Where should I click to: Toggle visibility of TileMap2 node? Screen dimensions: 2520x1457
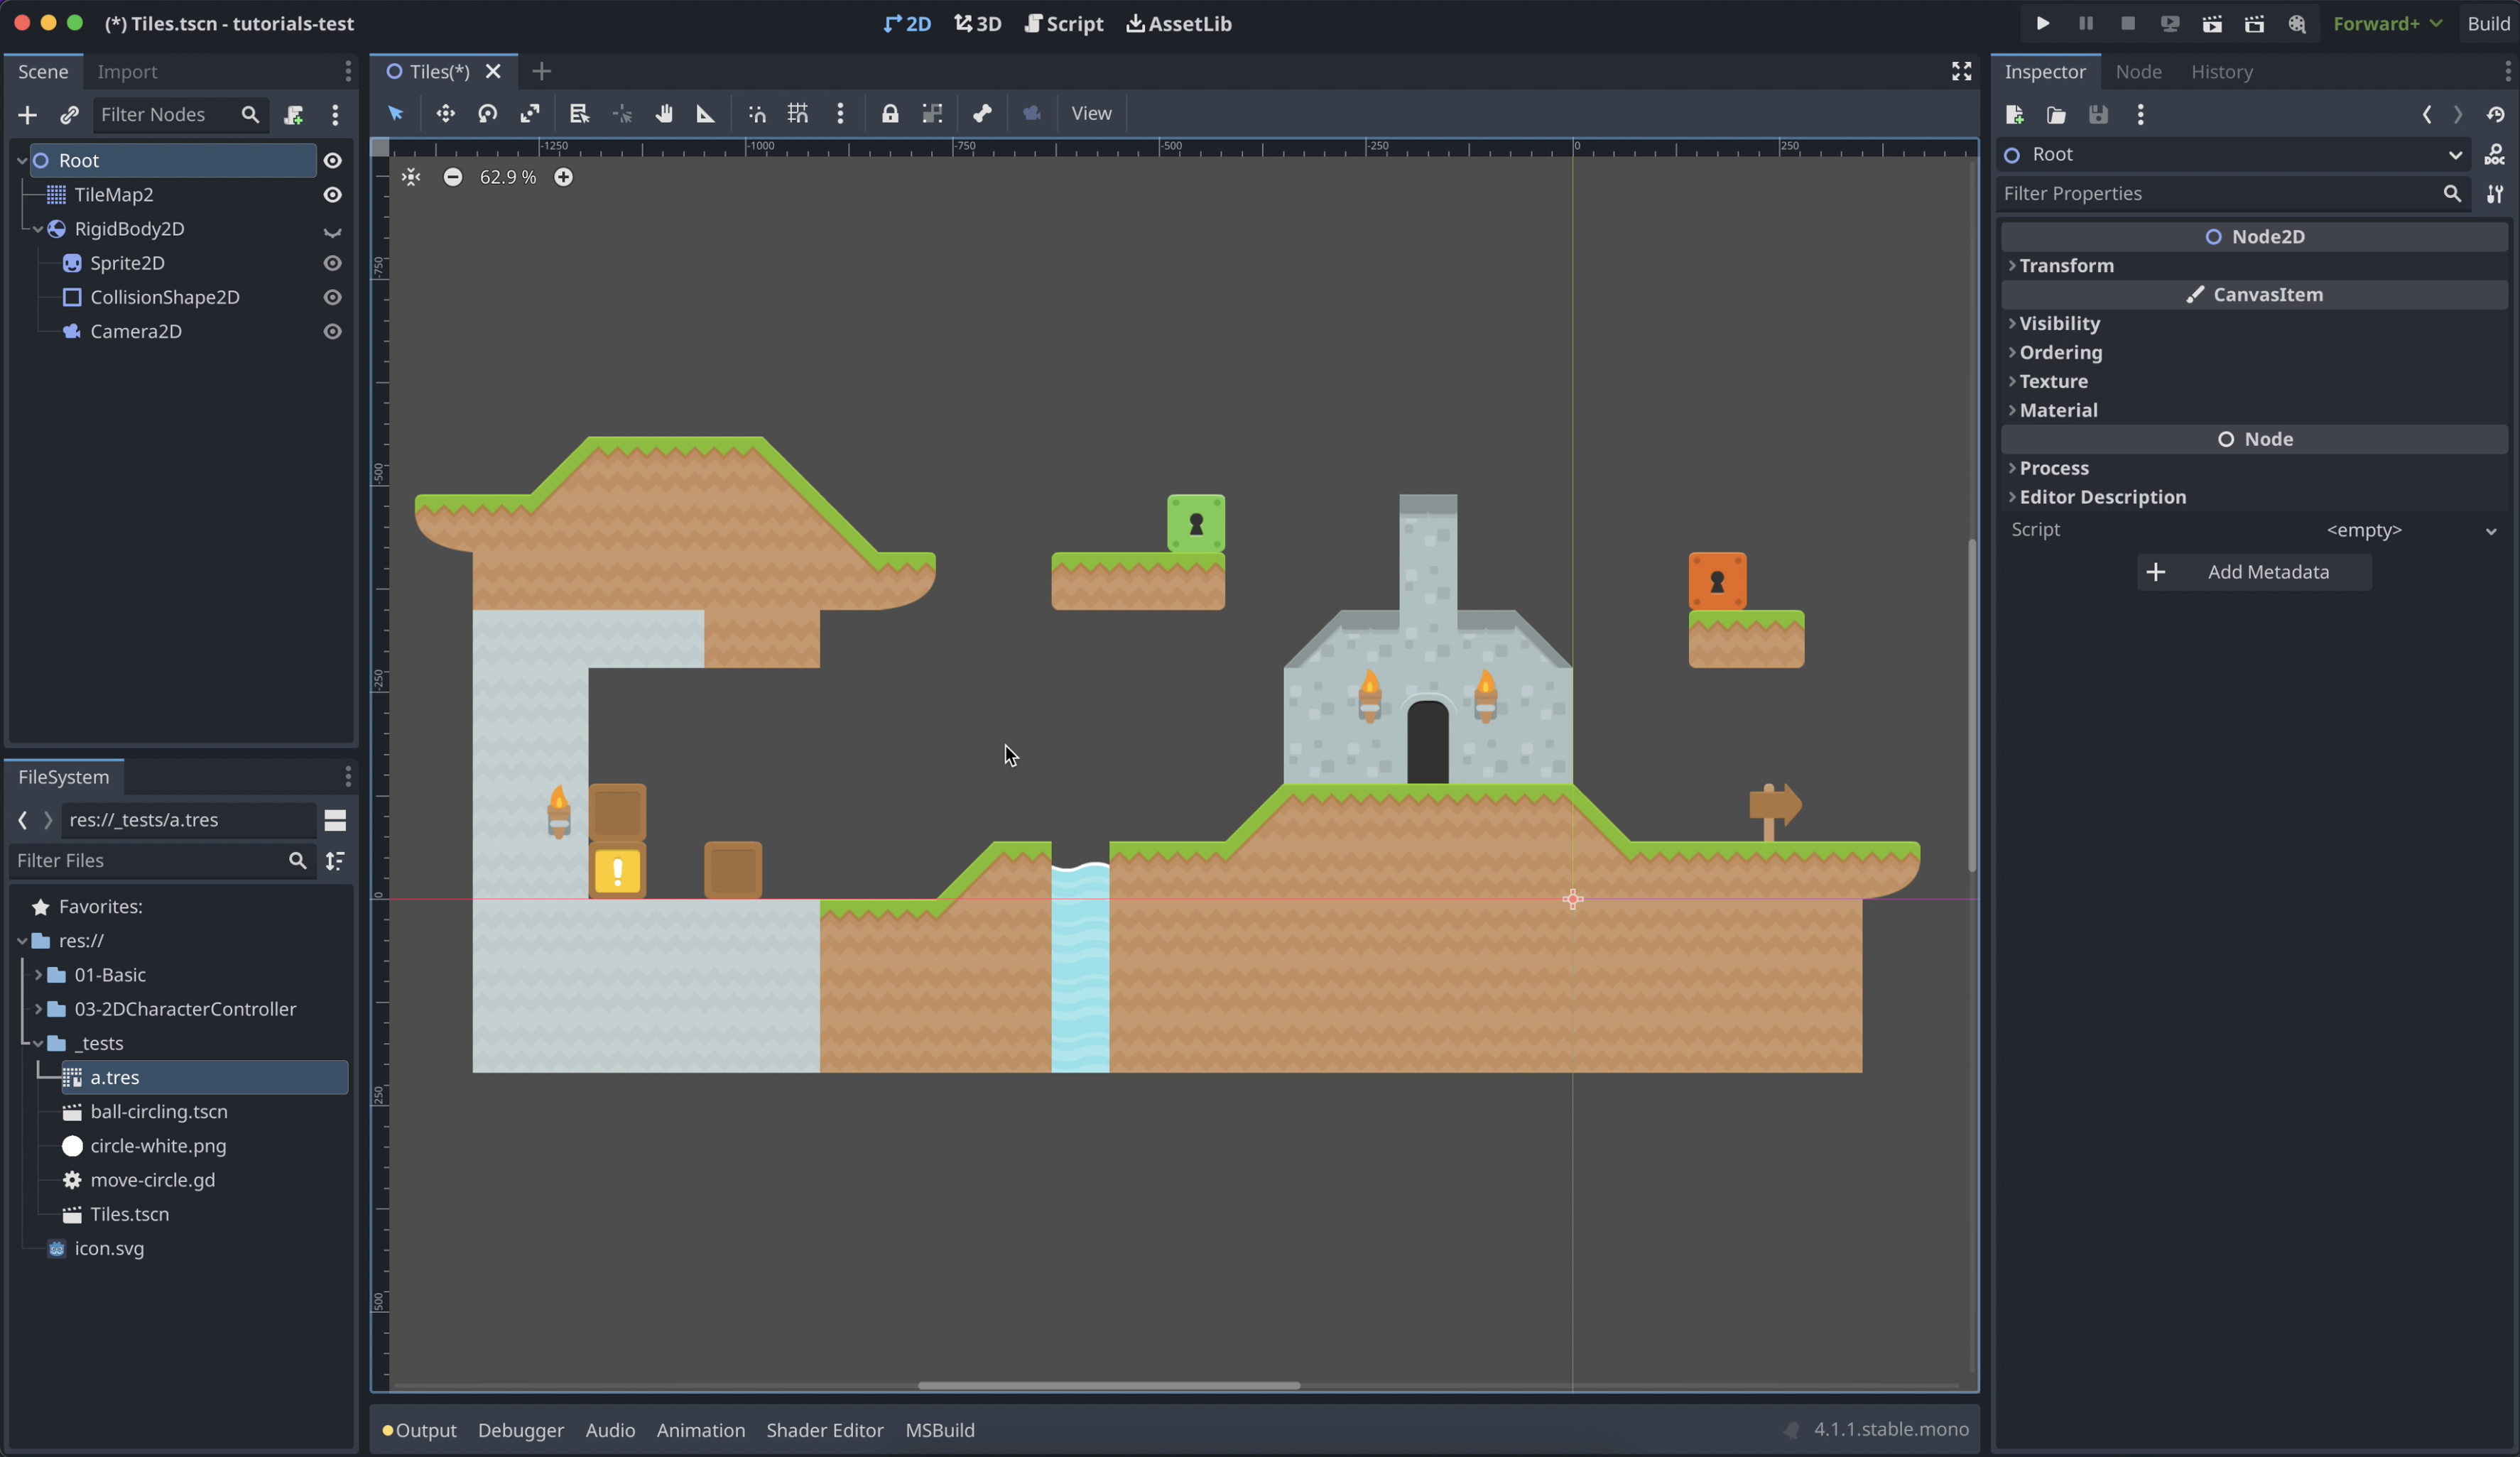point(333,194)
